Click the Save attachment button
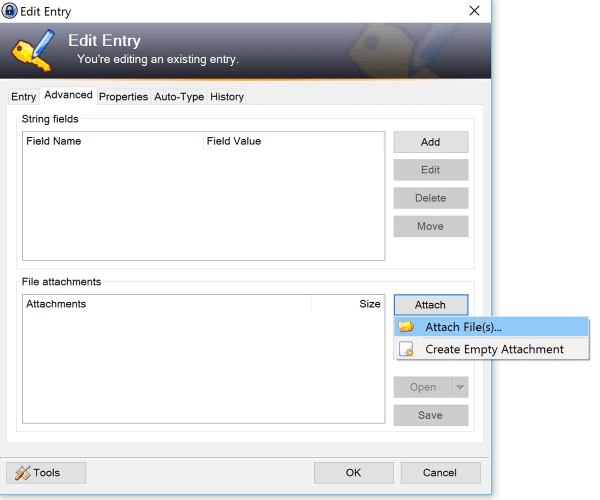 click(431, 415)
